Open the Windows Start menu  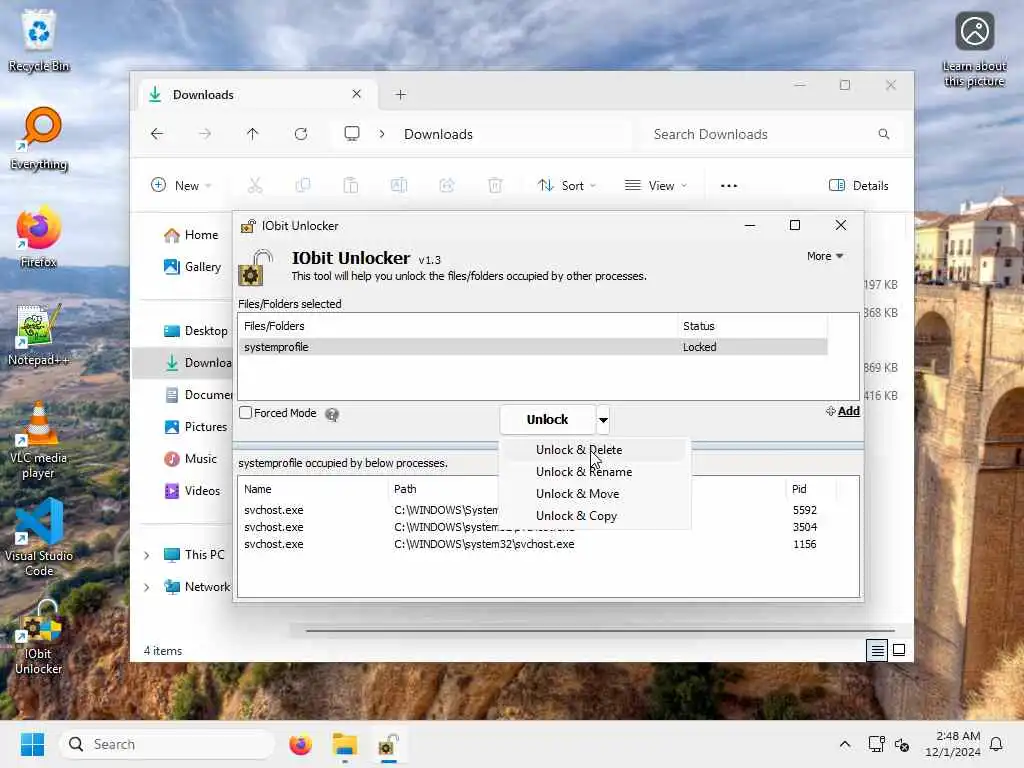32,744
